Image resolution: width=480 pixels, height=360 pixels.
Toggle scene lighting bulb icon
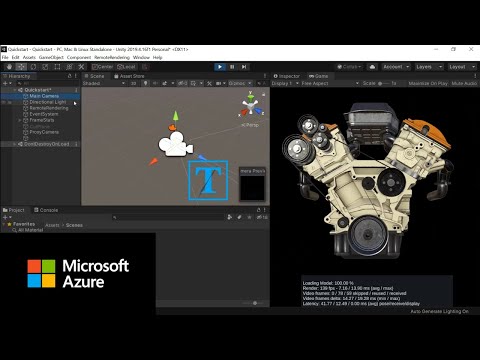[145, 83]
